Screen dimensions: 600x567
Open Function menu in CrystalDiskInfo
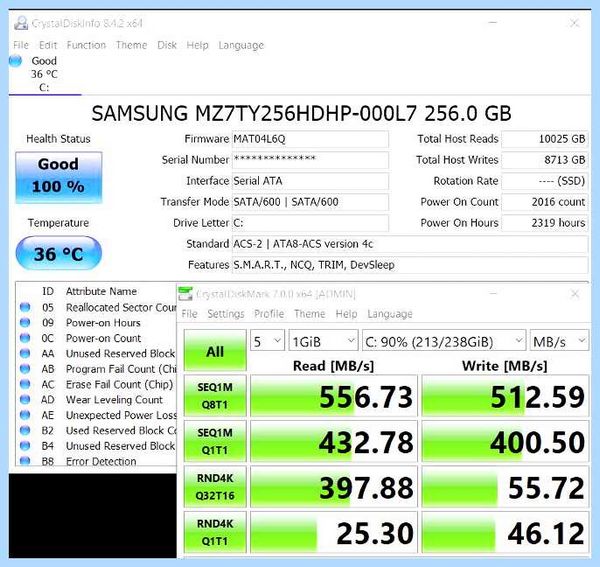pos(86,45)
